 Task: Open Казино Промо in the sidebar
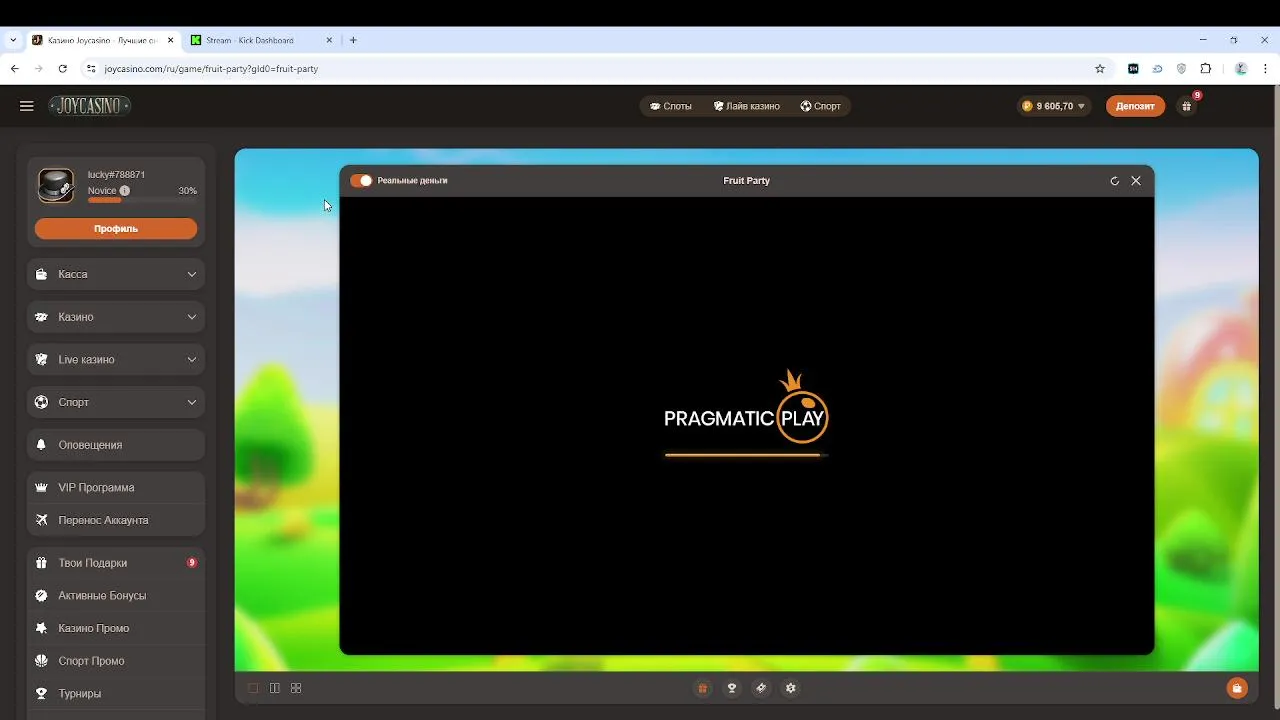116,628
